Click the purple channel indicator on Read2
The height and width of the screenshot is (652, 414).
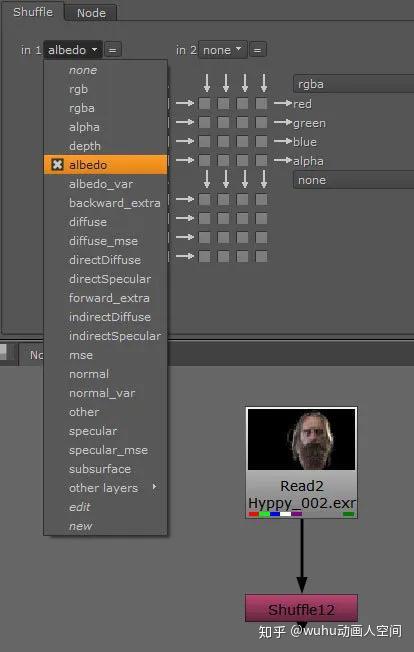click(x=296, y=514)
